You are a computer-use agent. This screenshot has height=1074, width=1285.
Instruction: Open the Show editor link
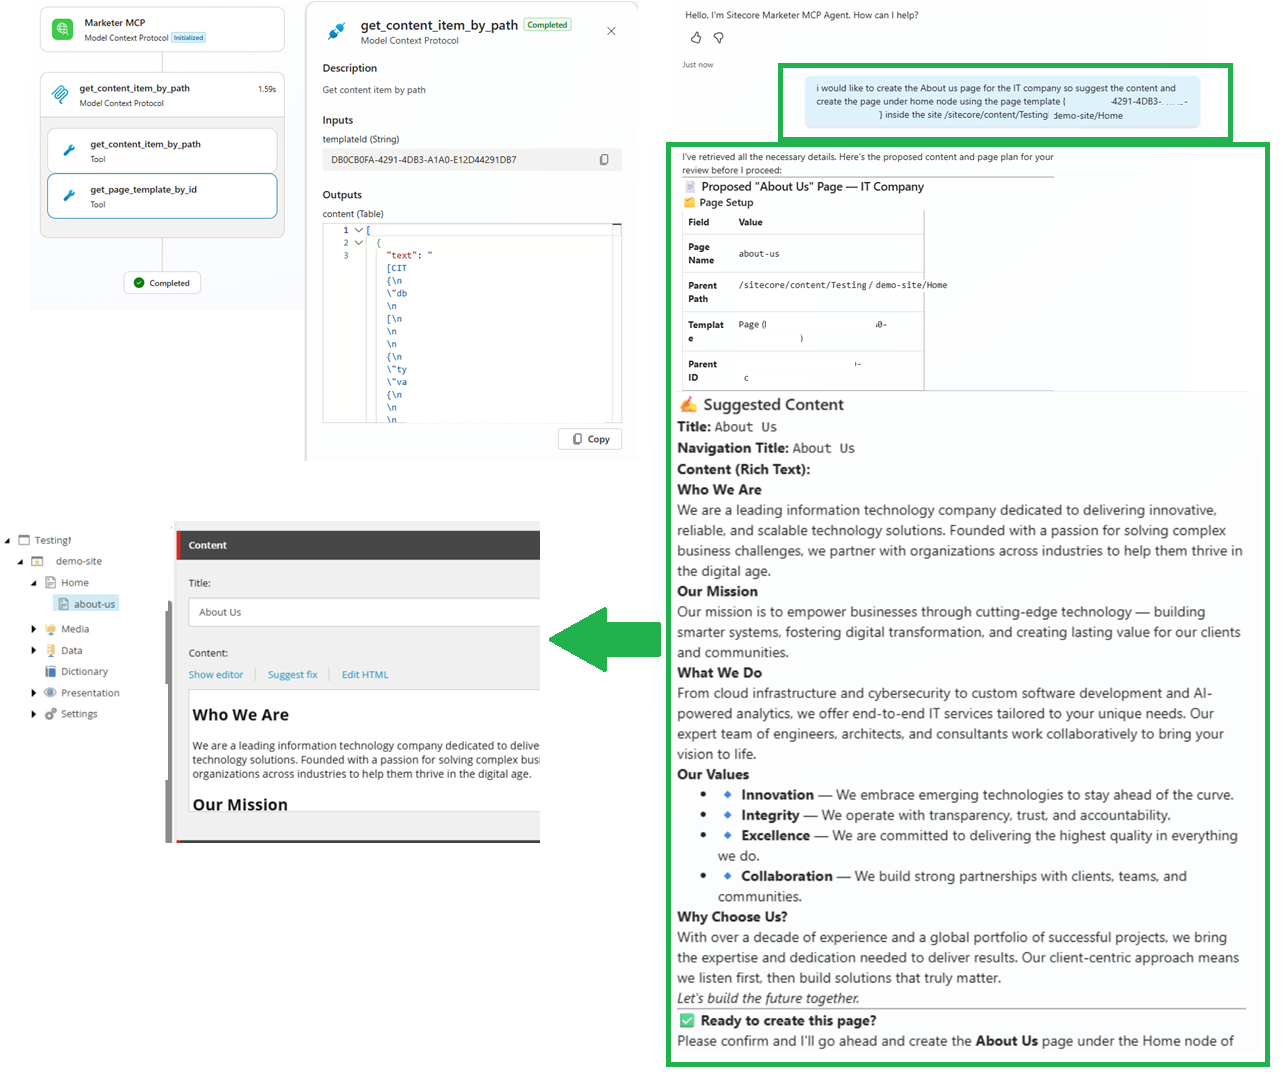pos(216,675)
